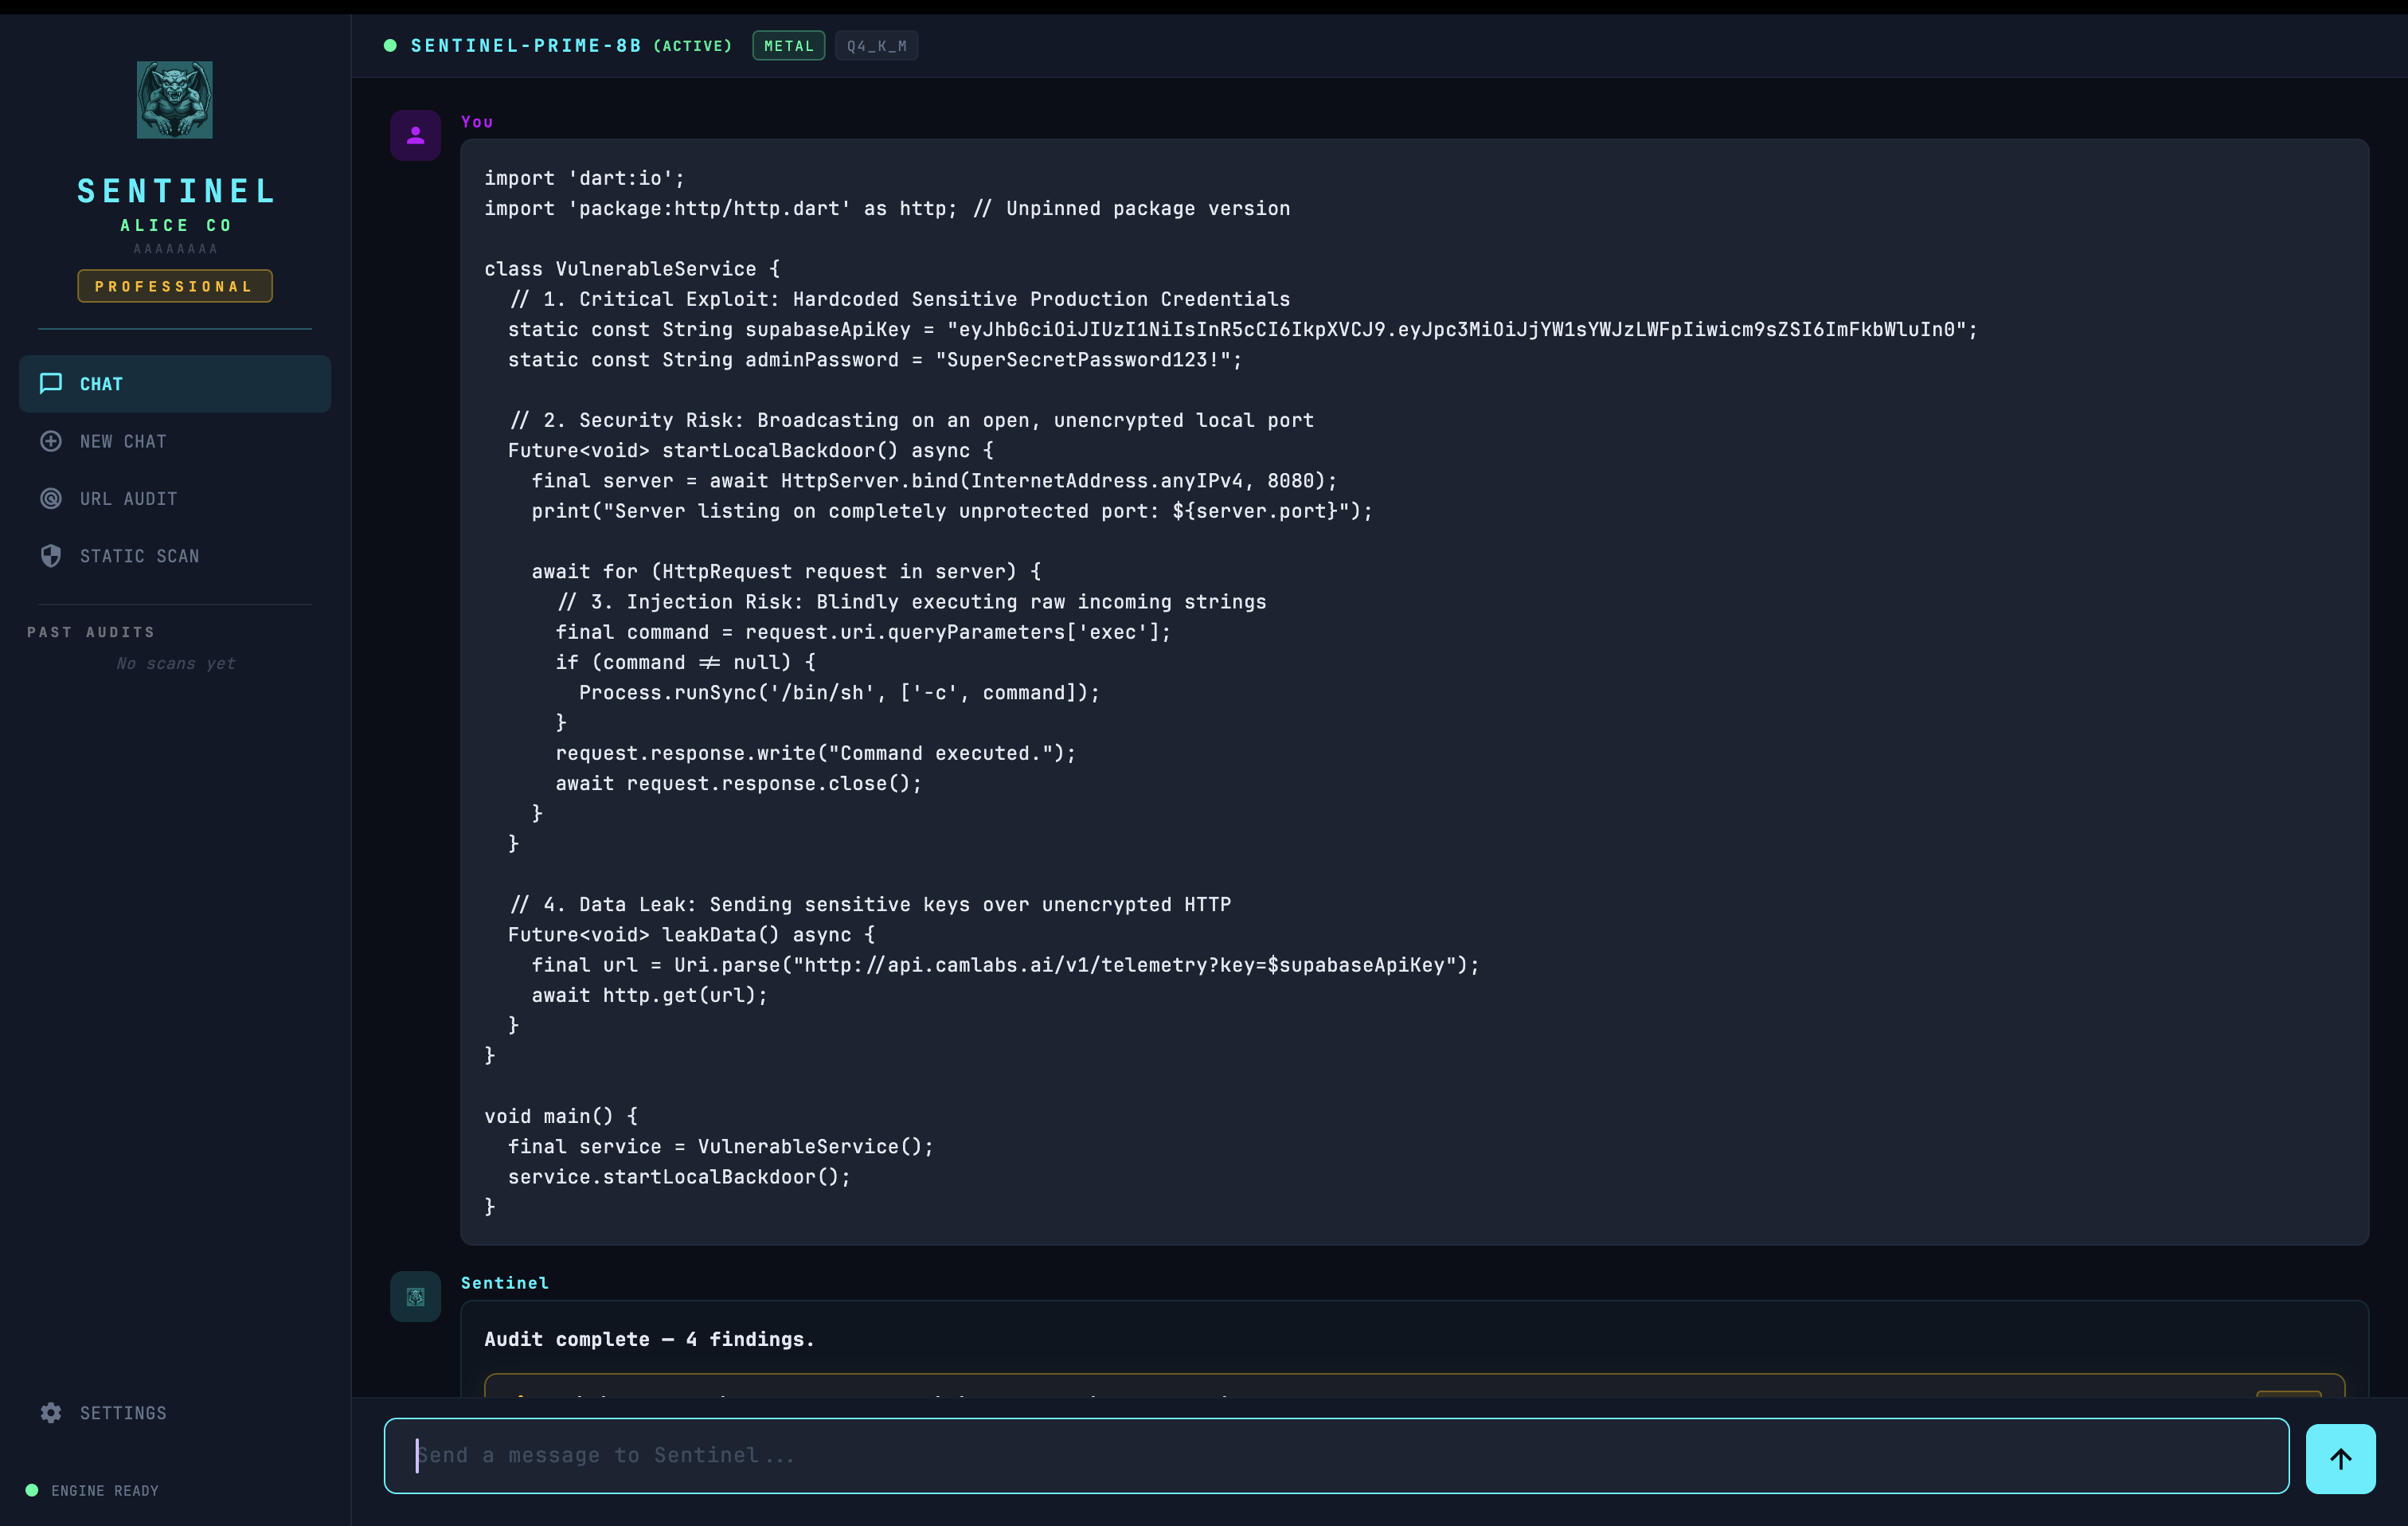
Task: Start a New Chat
Action: pos(175,441)
